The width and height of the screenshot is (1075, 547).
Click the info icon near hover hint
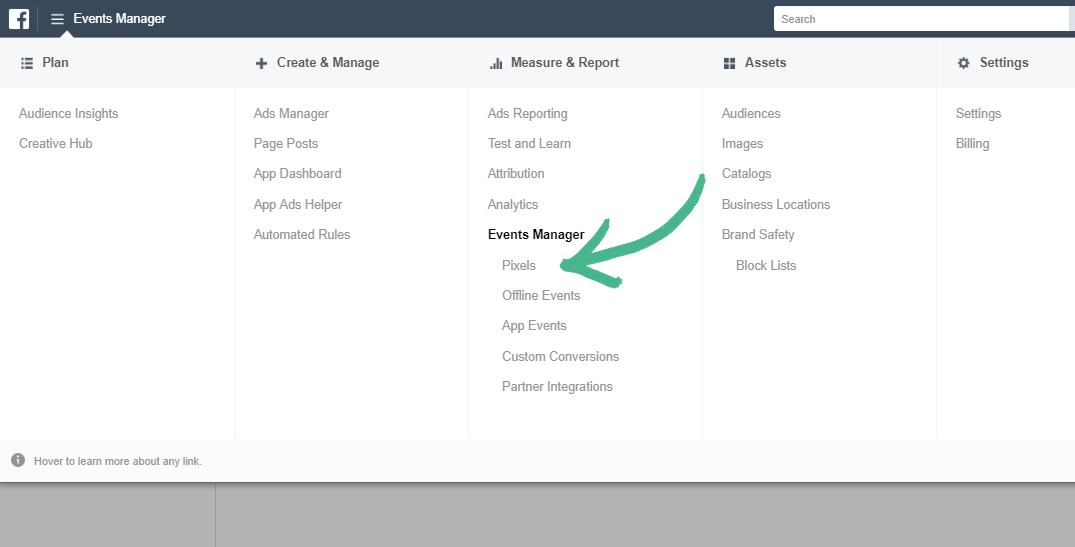[x=18, y=460]
